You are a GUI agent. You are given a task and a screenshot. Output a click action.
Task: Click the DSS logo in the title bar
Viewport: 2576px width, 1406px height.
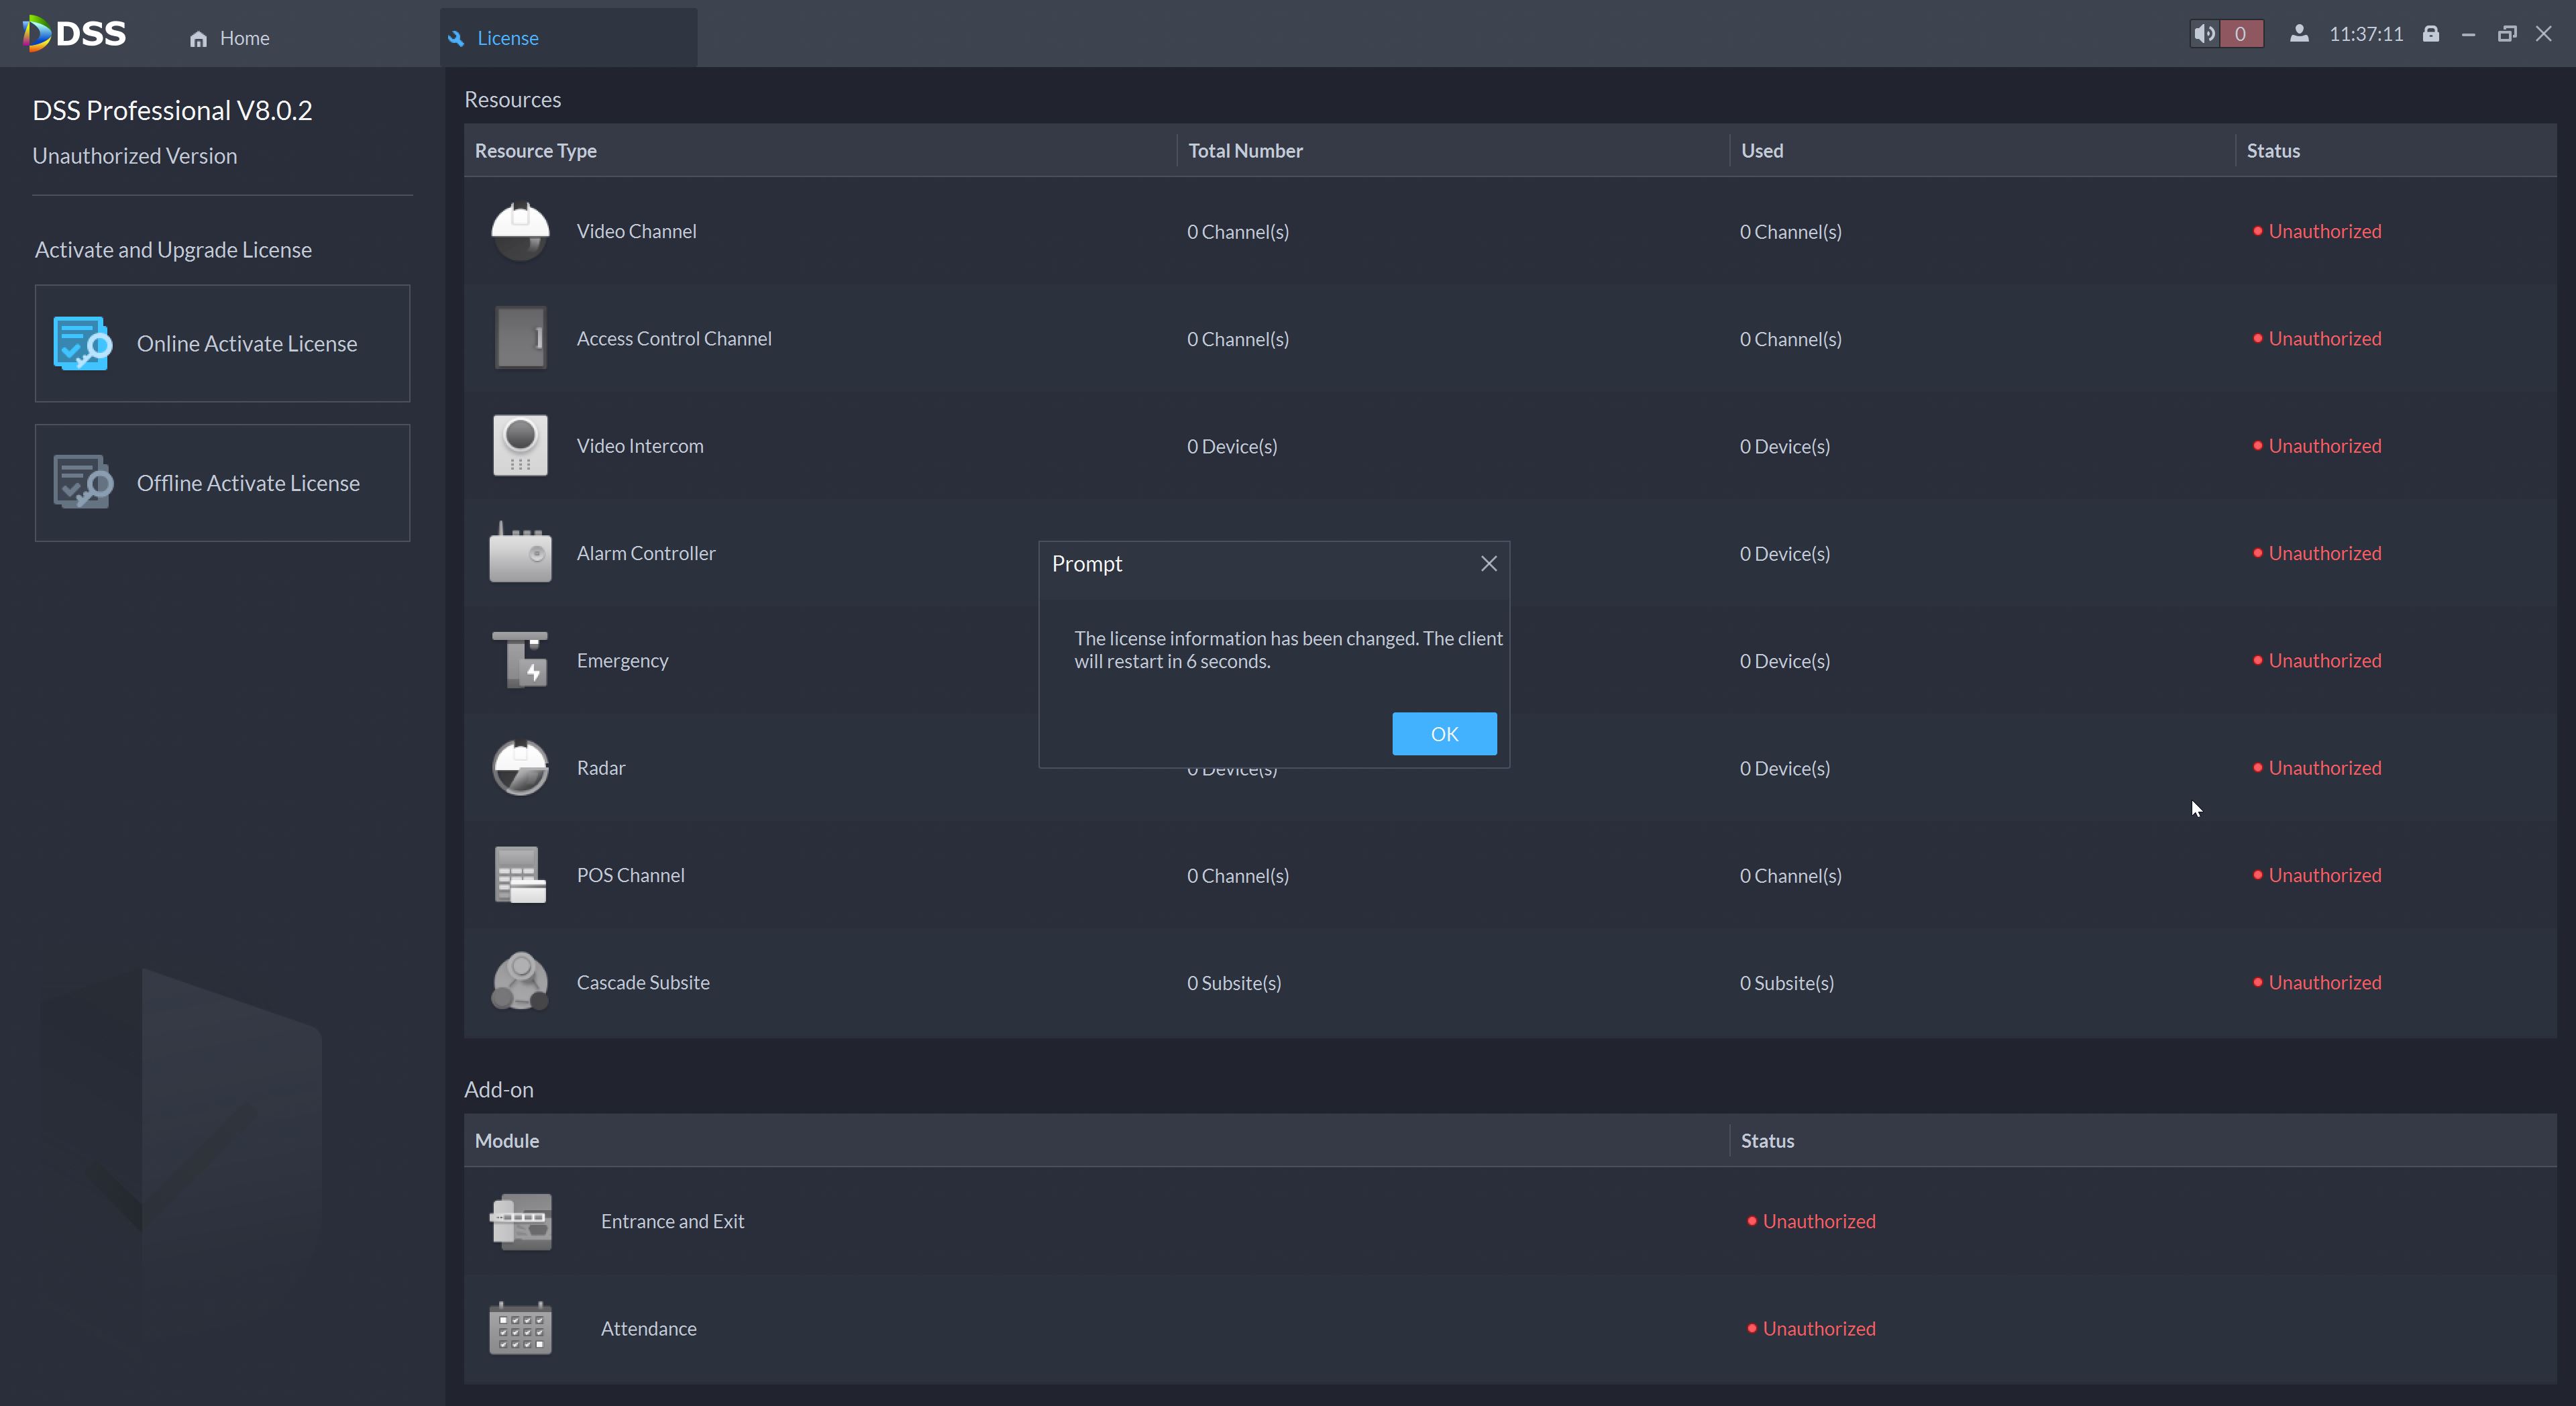(x=75, y=34)
